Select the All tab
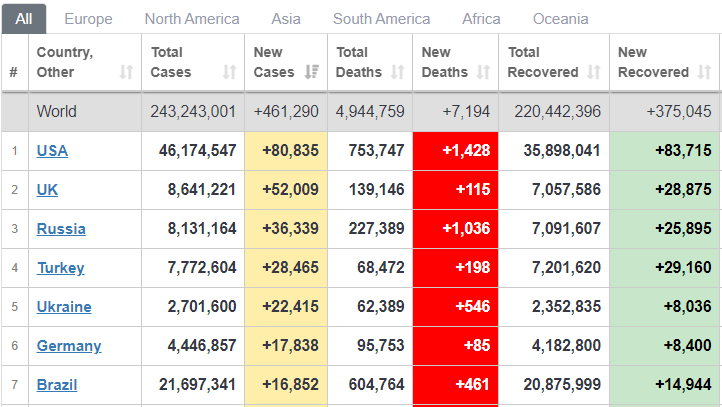This screenshot has height=407, width=722. click(x=24, y=19)
